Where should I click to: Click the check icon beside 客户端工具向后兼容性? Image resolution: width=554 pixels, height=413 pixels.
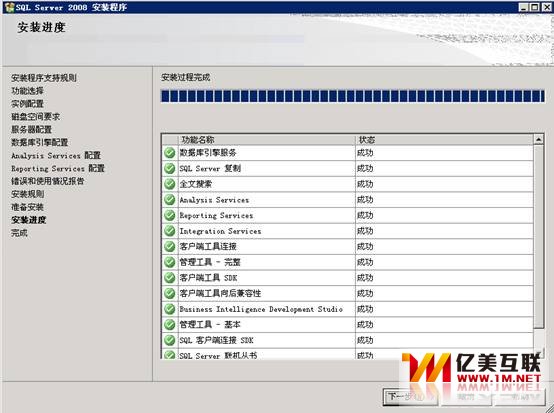(x=170, y=293)
